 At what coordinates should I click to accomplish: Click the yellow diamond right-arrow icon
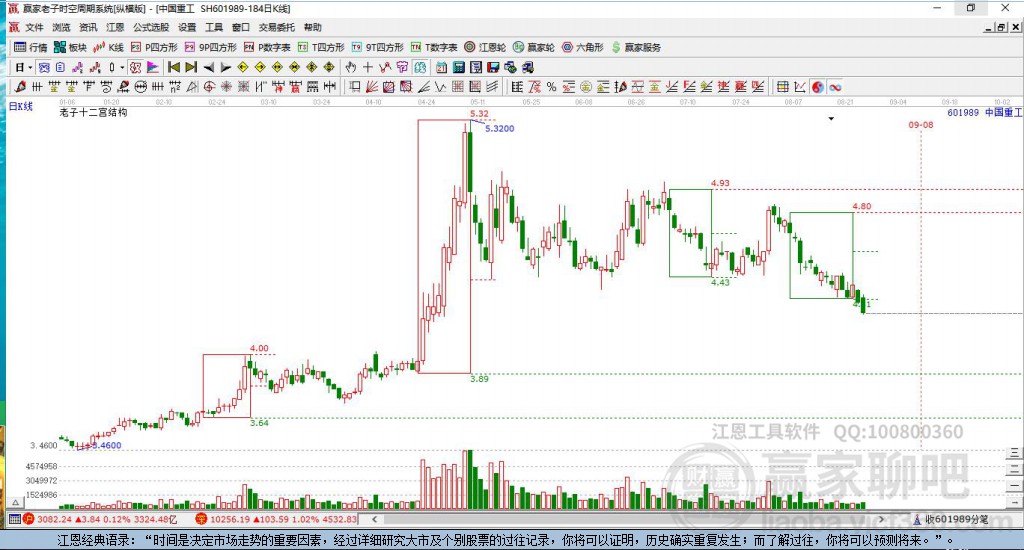pos(260,67)
